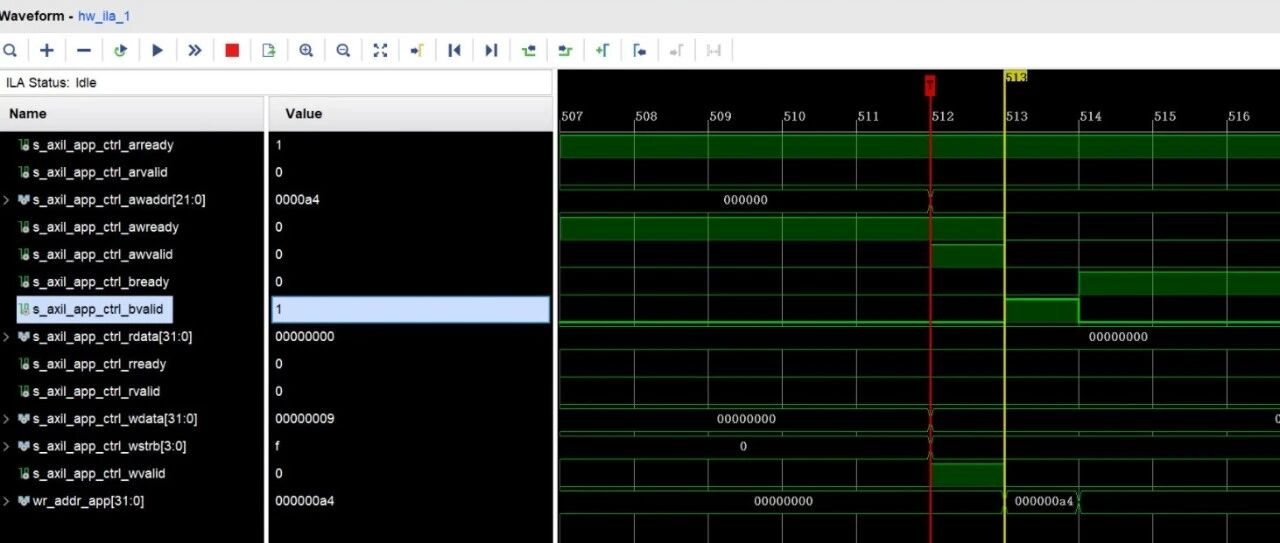The image size is (1280, 543).
Task: Click the Name column header
Action: pyautogui.click(x=132, y=114)
